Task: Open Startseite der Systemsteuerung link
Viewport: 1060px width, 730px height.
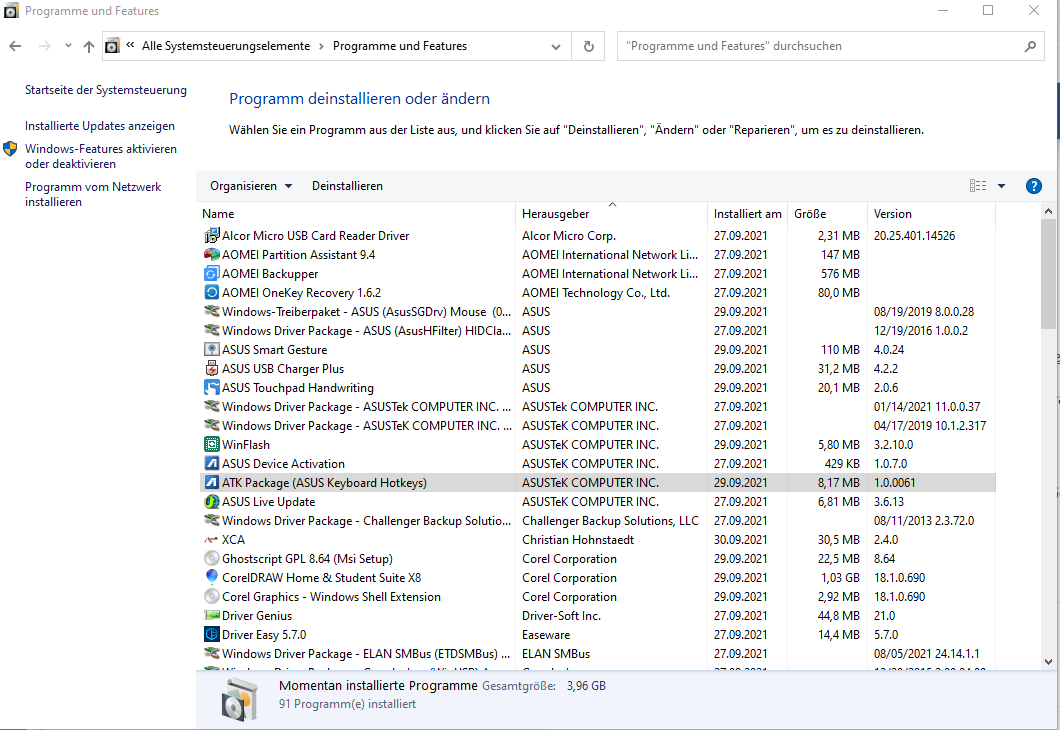Action: click(106, 90)
